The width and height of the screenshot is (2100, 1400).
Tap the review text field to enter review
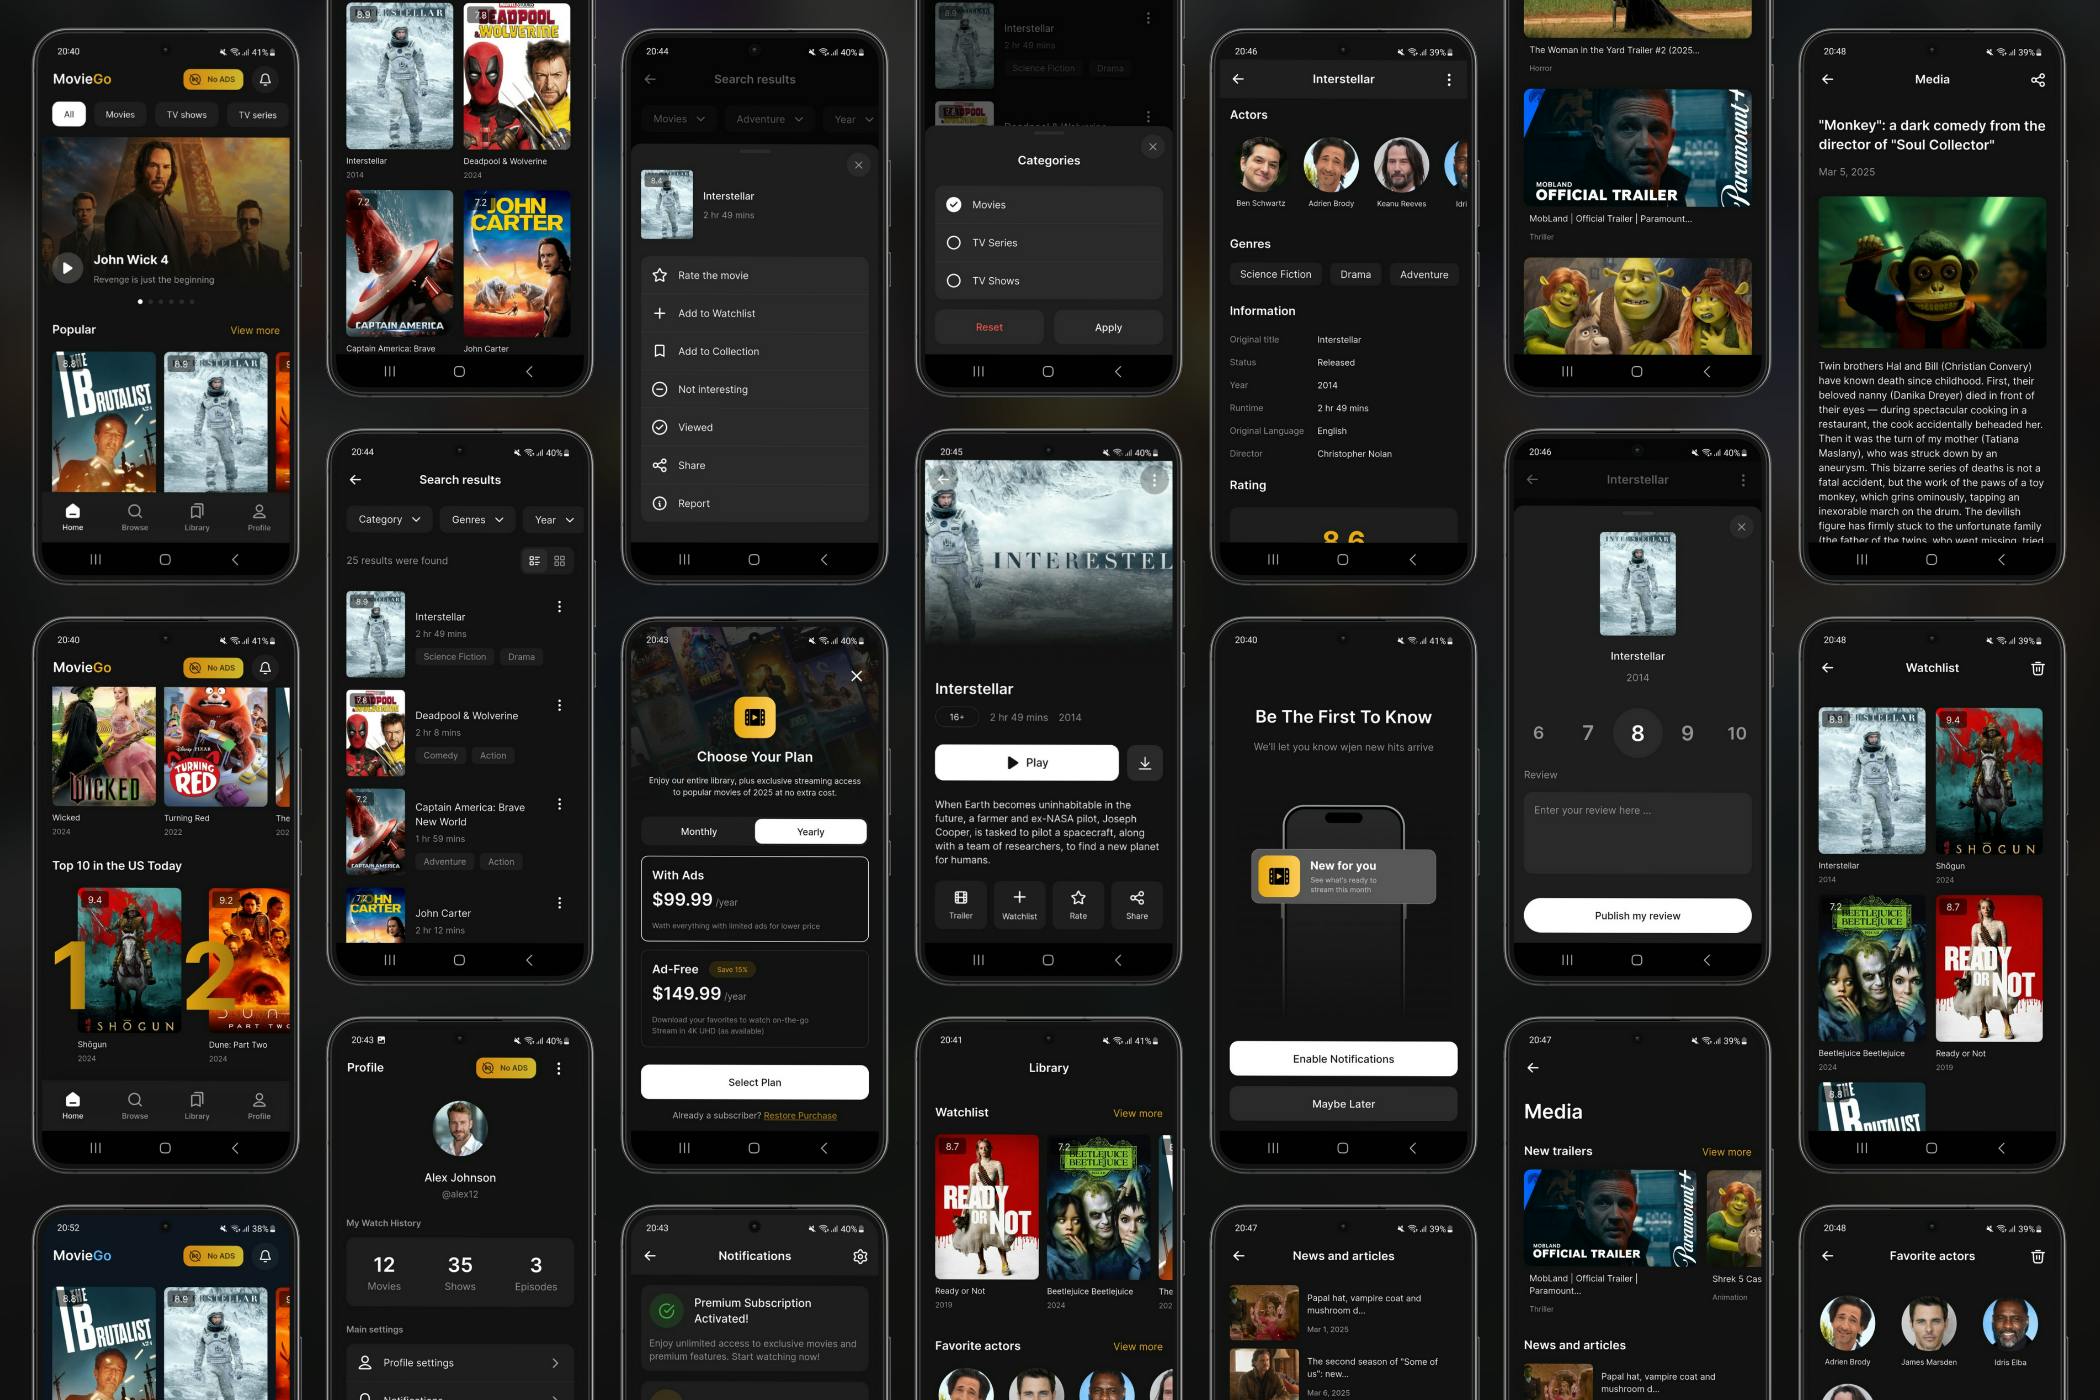pyautogui.click(x=1637, y=833)
